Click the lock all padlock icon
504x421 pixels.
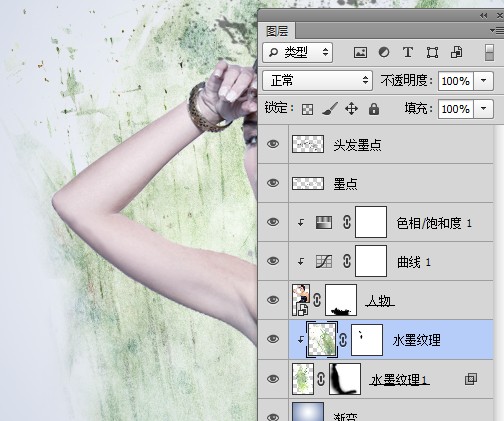point(374,109)
